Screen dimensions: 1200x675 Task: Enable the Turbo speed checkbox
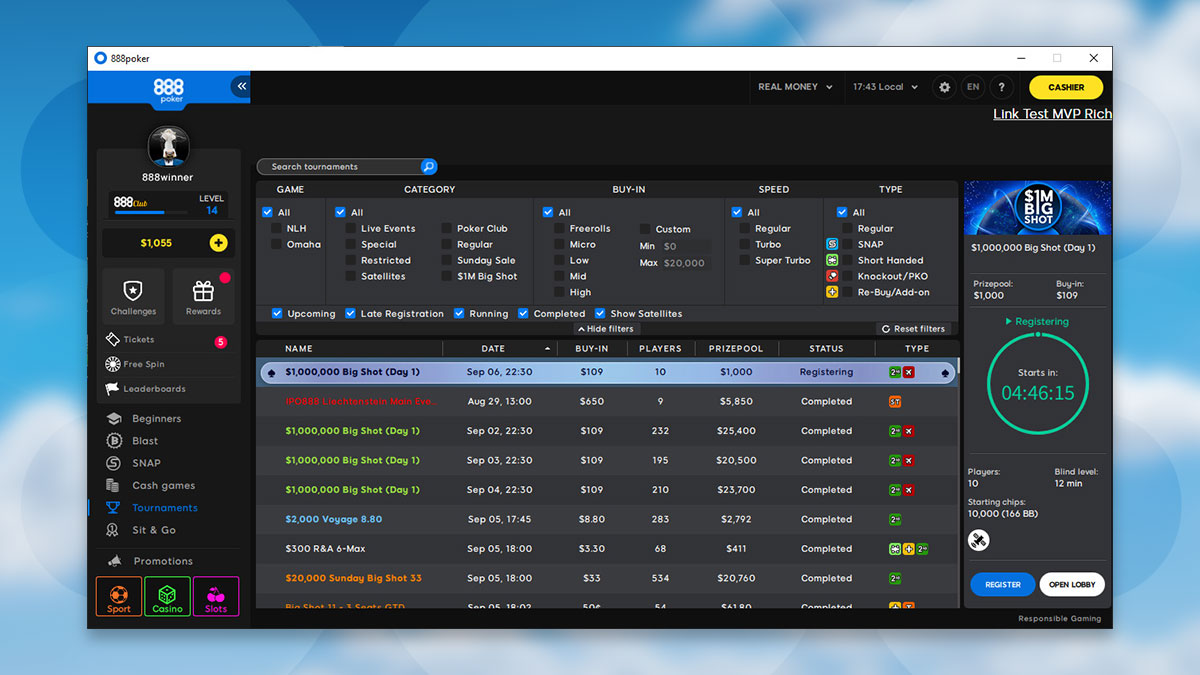coord(745,244)
